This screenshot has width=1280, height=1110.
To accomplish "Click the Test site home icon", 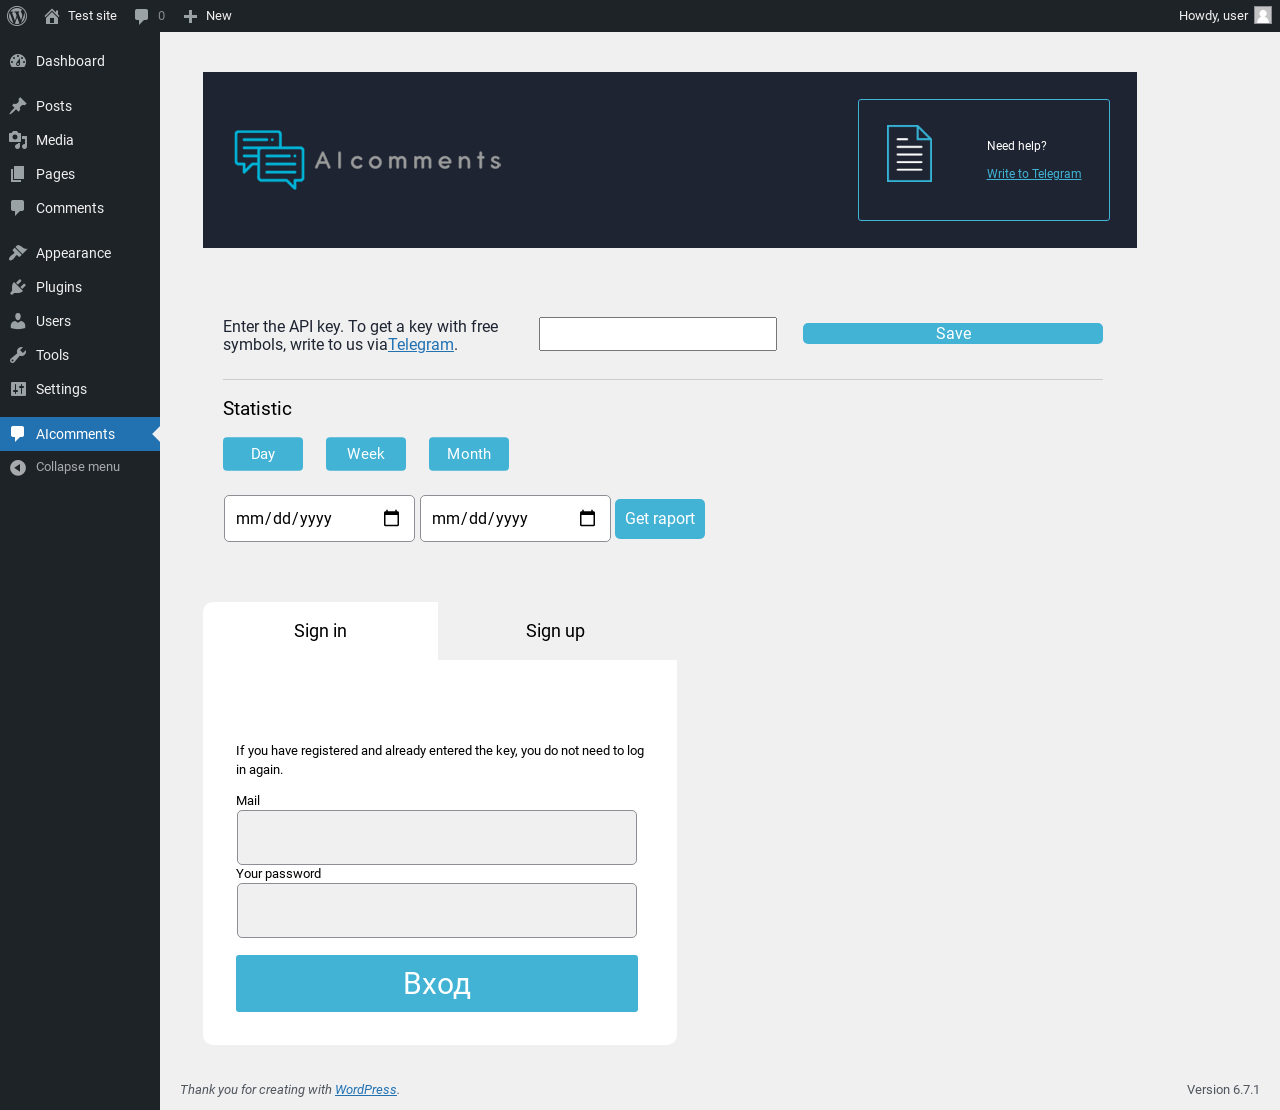I will (52, 16).
